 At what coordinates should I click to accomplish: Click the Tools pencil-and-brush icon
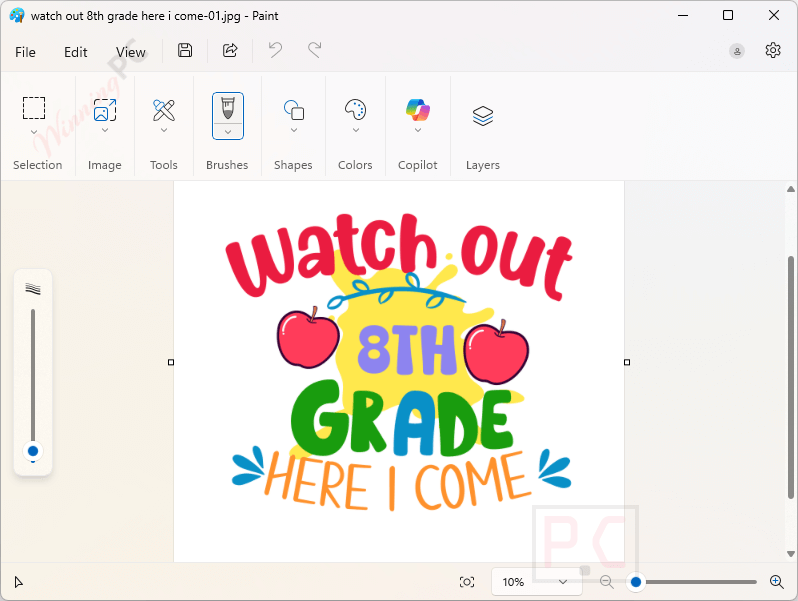click(x=164, y=110)
